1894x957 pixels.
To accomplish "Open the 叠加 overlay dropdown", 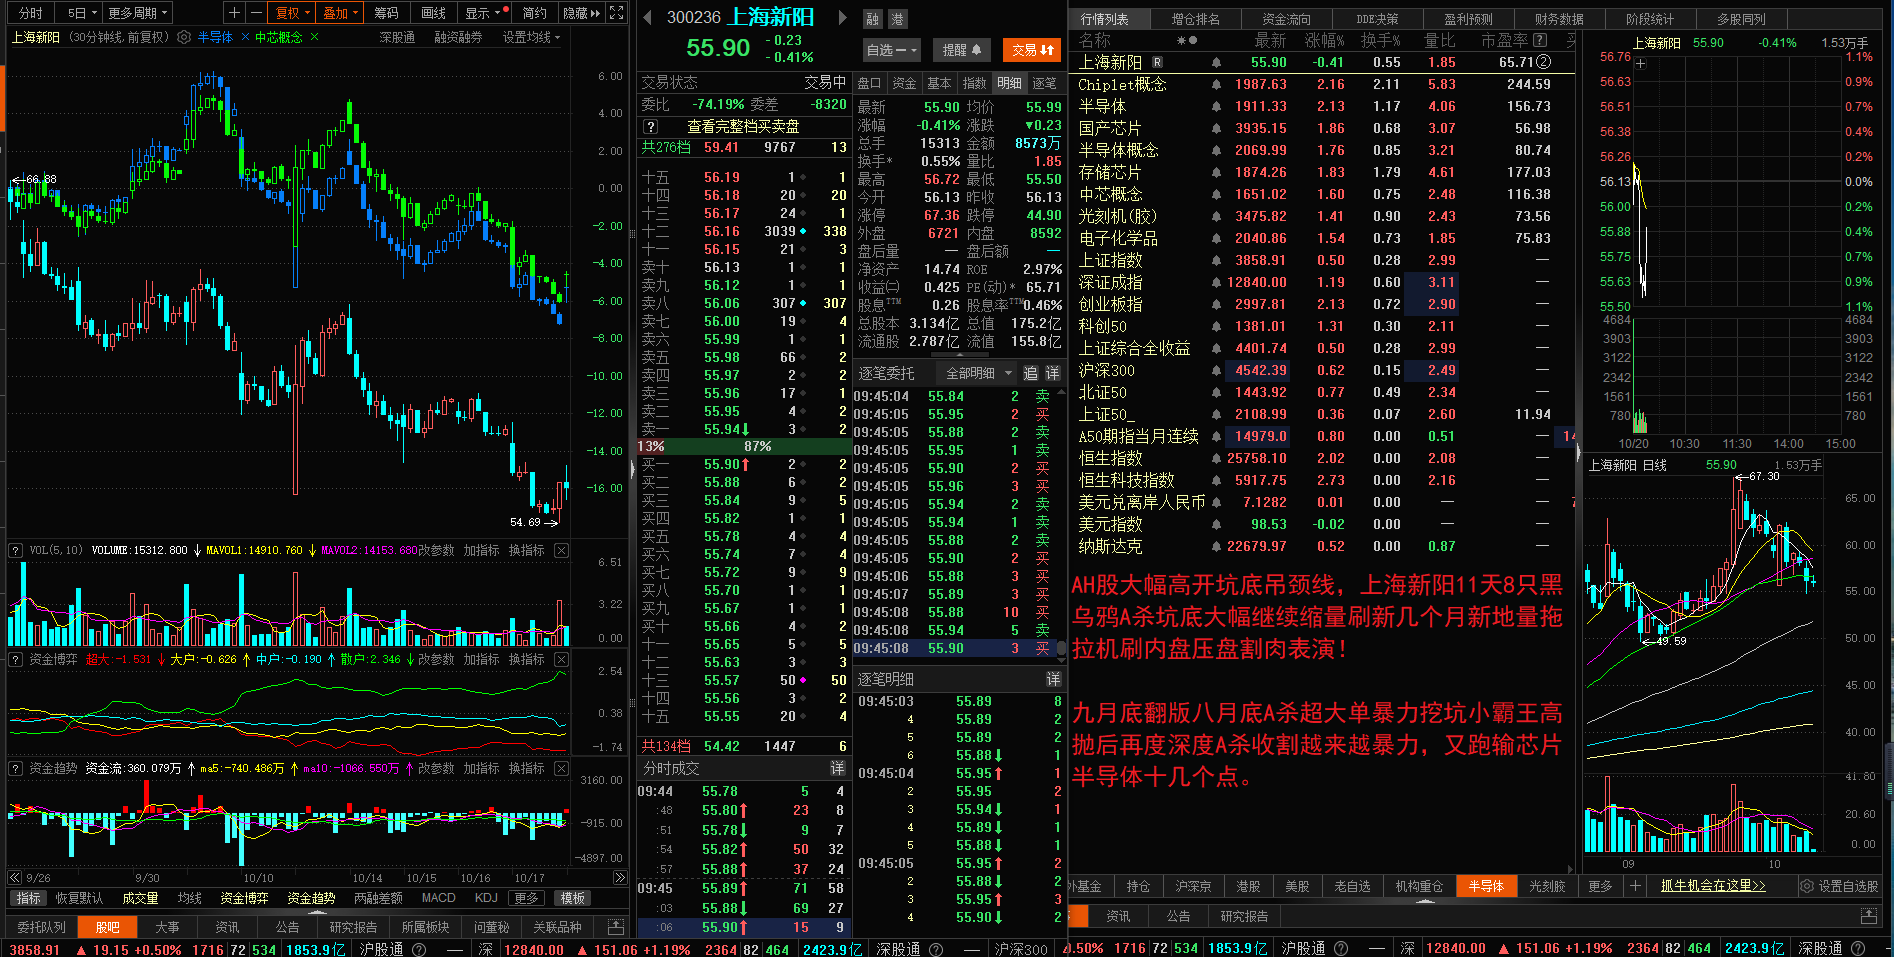I will (x=341, y=13).
